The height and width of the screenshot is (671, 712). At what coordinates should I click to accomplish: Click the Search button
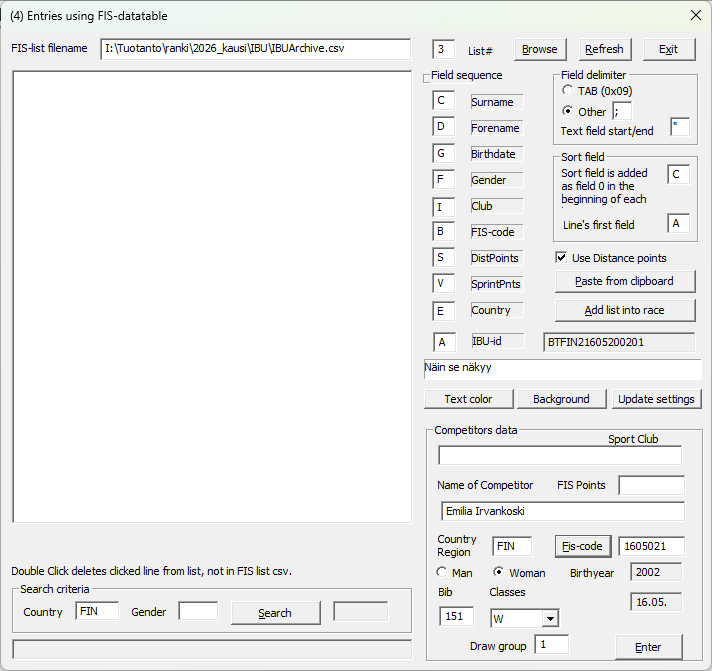[275, 613]
